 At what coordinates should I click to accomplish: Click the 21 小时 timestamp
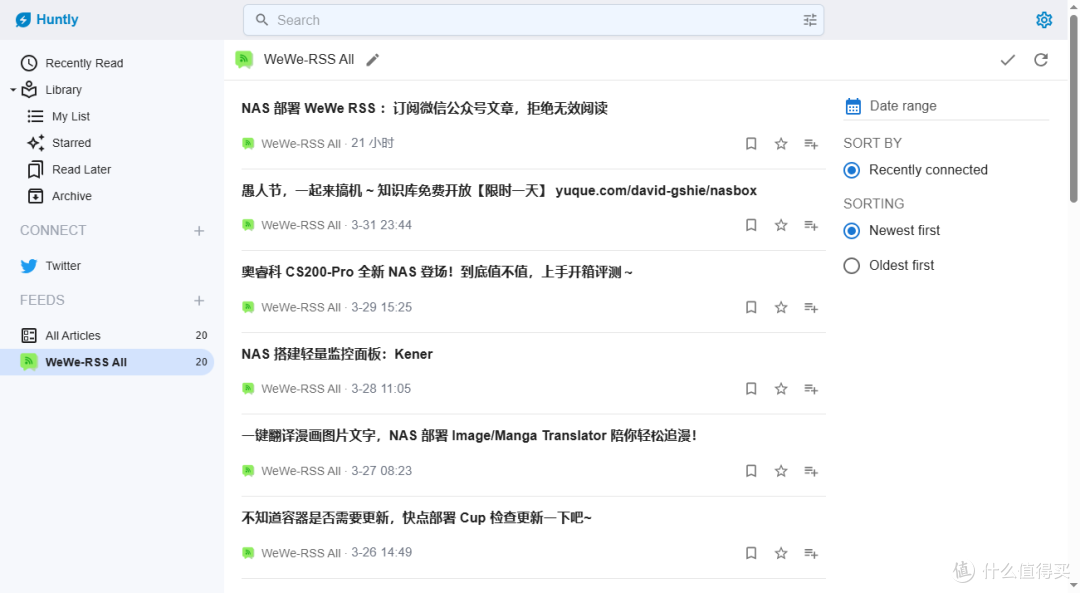(x=373, y=143)
